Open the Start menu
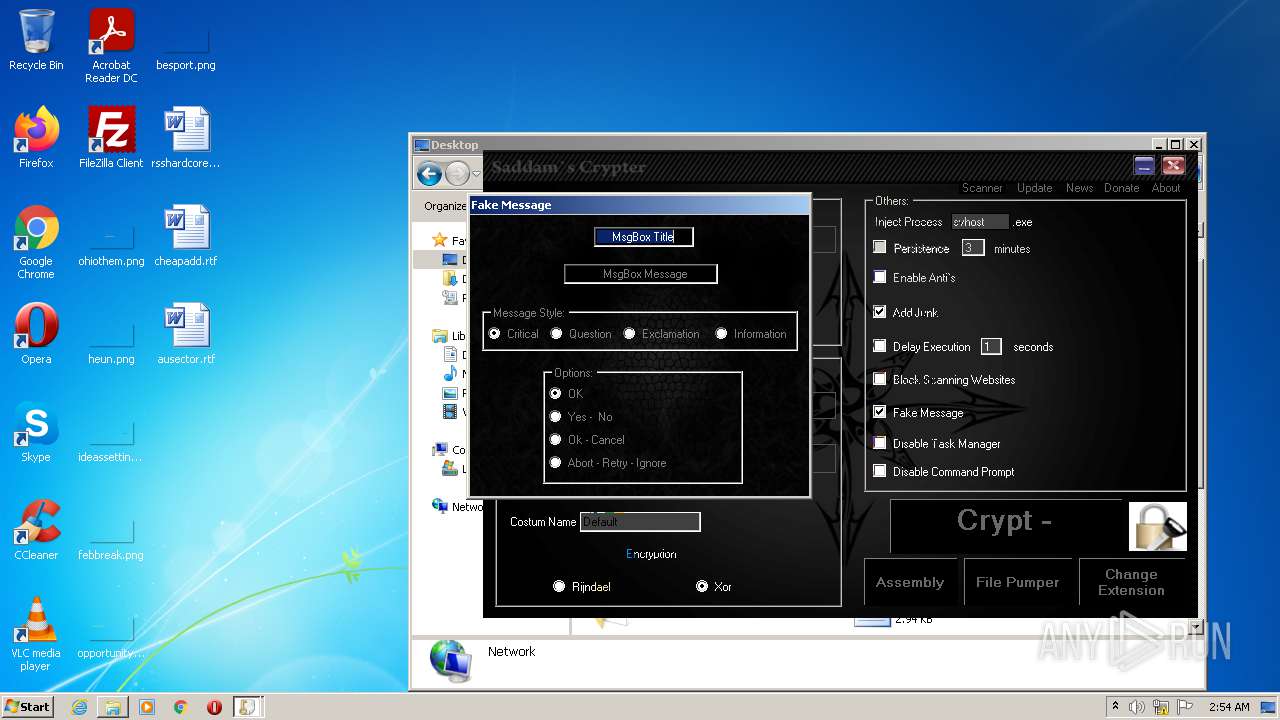The image size is (1280, 720). pyautogui.click(x=28, y=707)
